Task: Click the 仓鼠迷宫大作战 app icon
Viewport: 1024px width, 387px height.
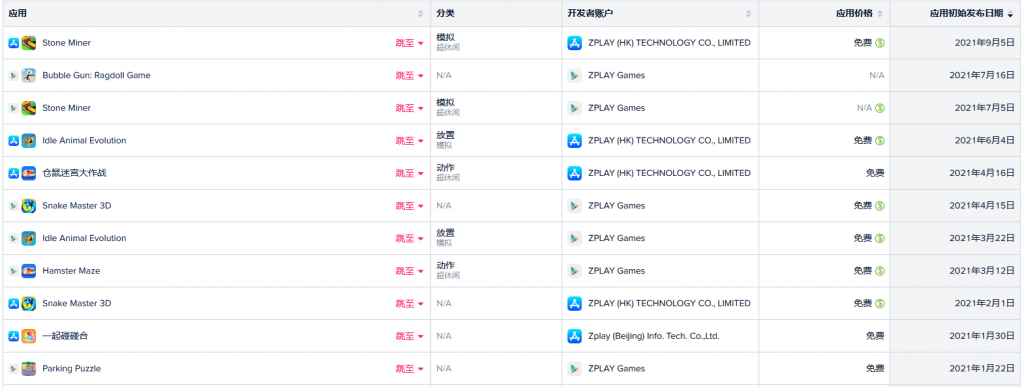Action: [28, 174]
